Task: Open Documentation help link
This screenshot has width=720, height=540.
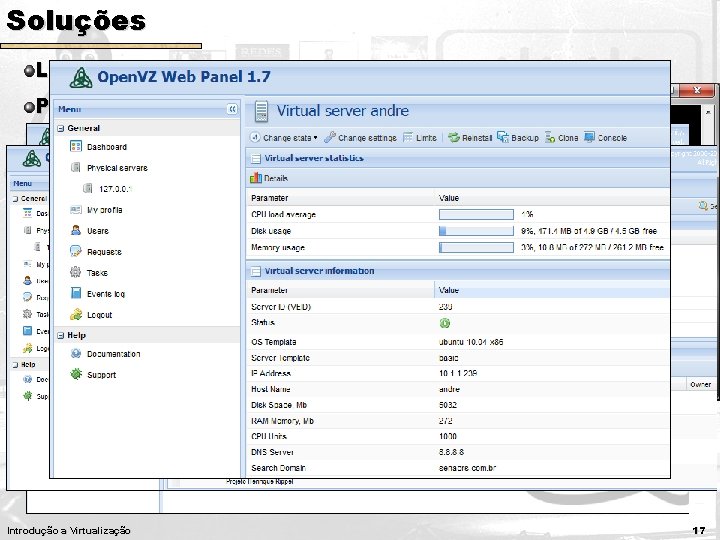Action: 114,354
